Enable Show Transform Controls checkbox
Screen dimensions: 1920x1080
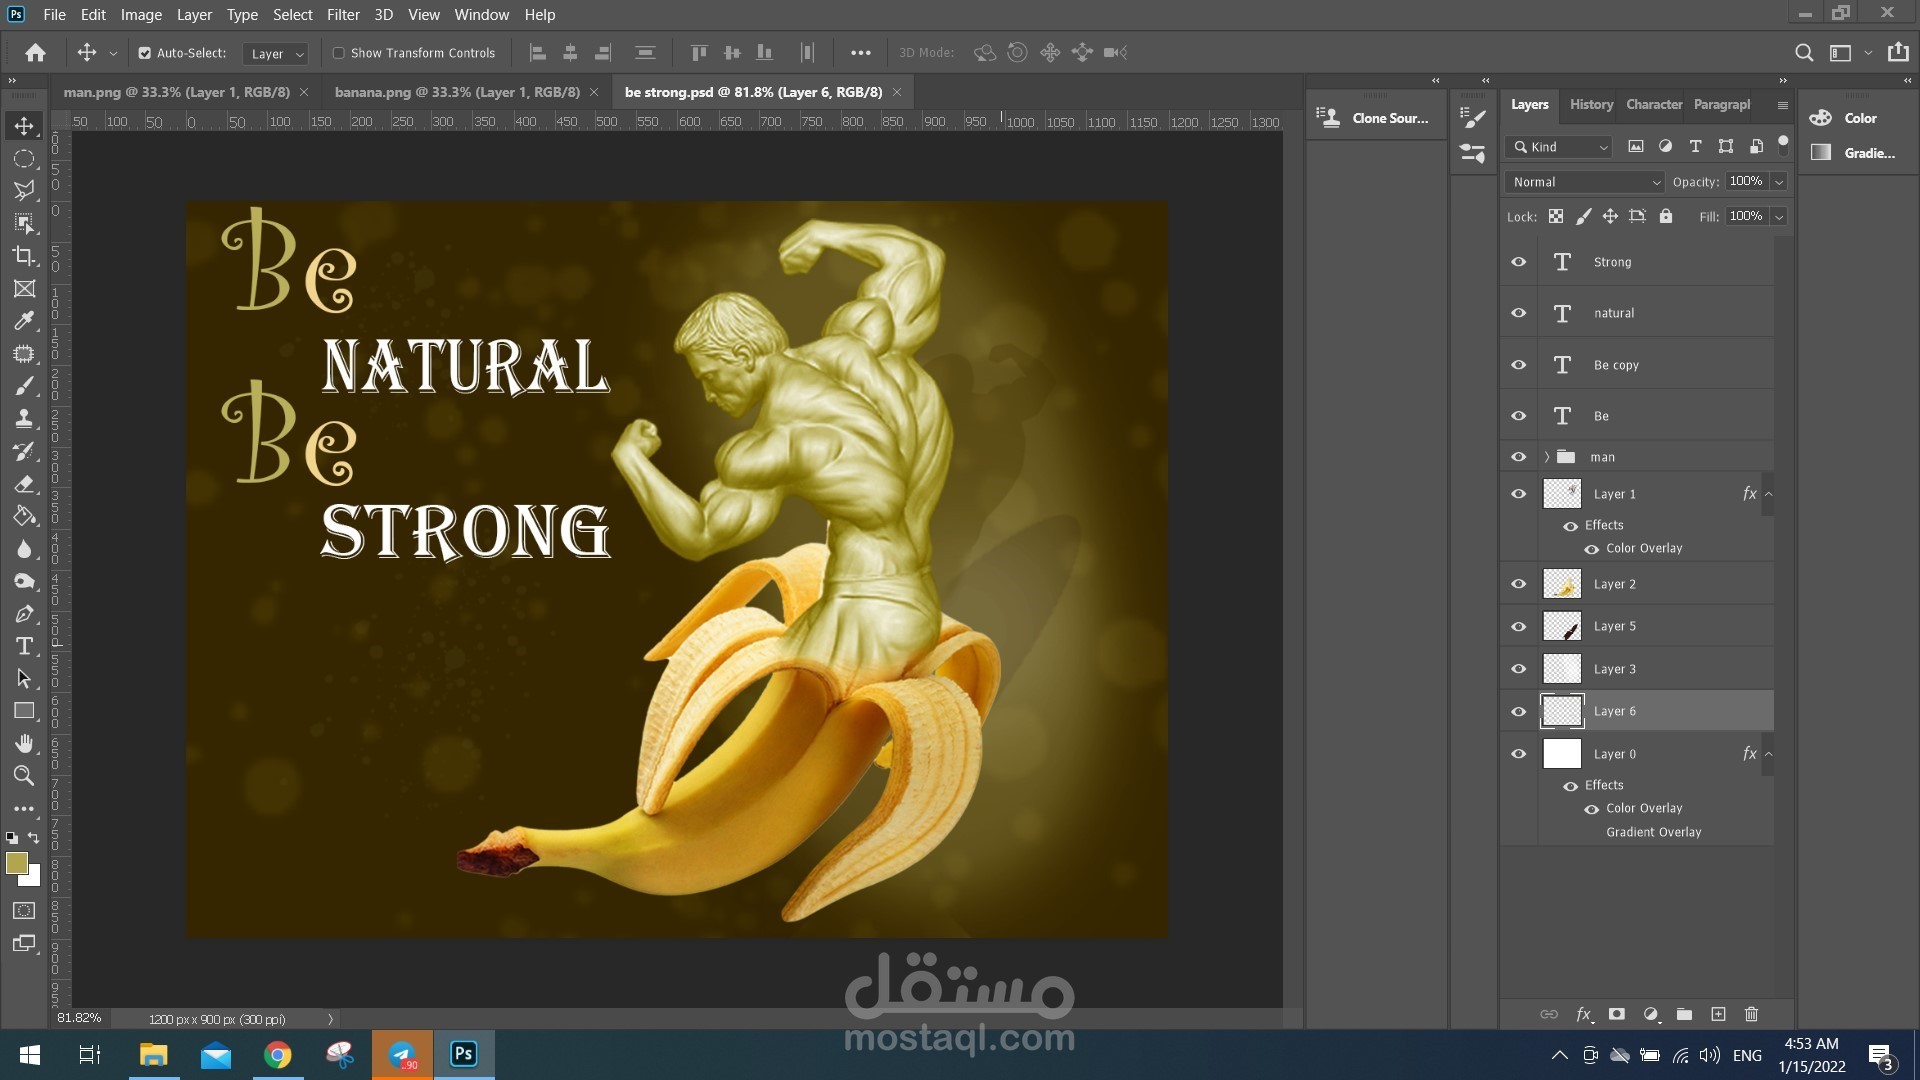tap(339, 53)
